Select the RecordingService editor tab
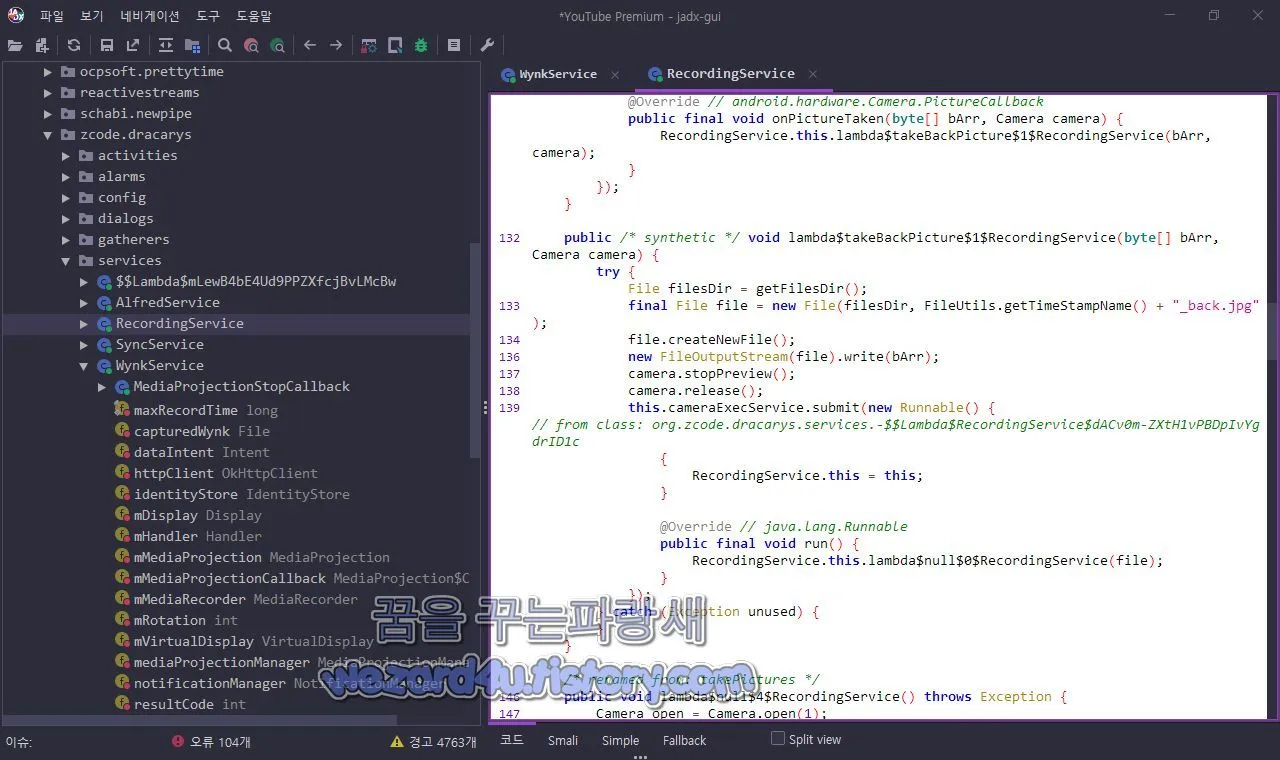The width and height of the screenshot is (1280, 760). 730,74
